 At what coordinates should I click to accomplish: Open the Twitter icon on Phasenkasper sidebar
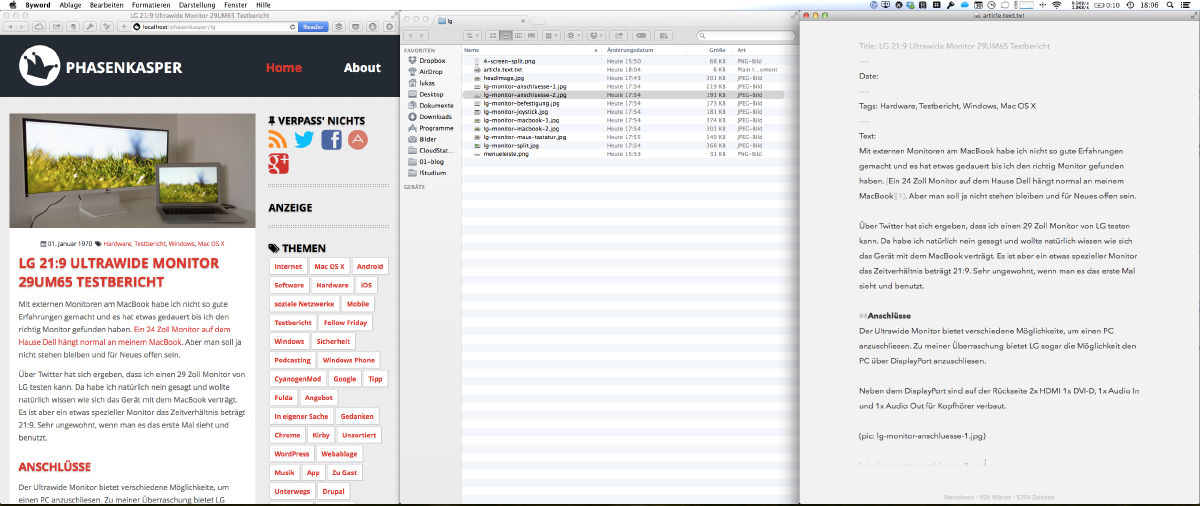click(x=304, y=140)
